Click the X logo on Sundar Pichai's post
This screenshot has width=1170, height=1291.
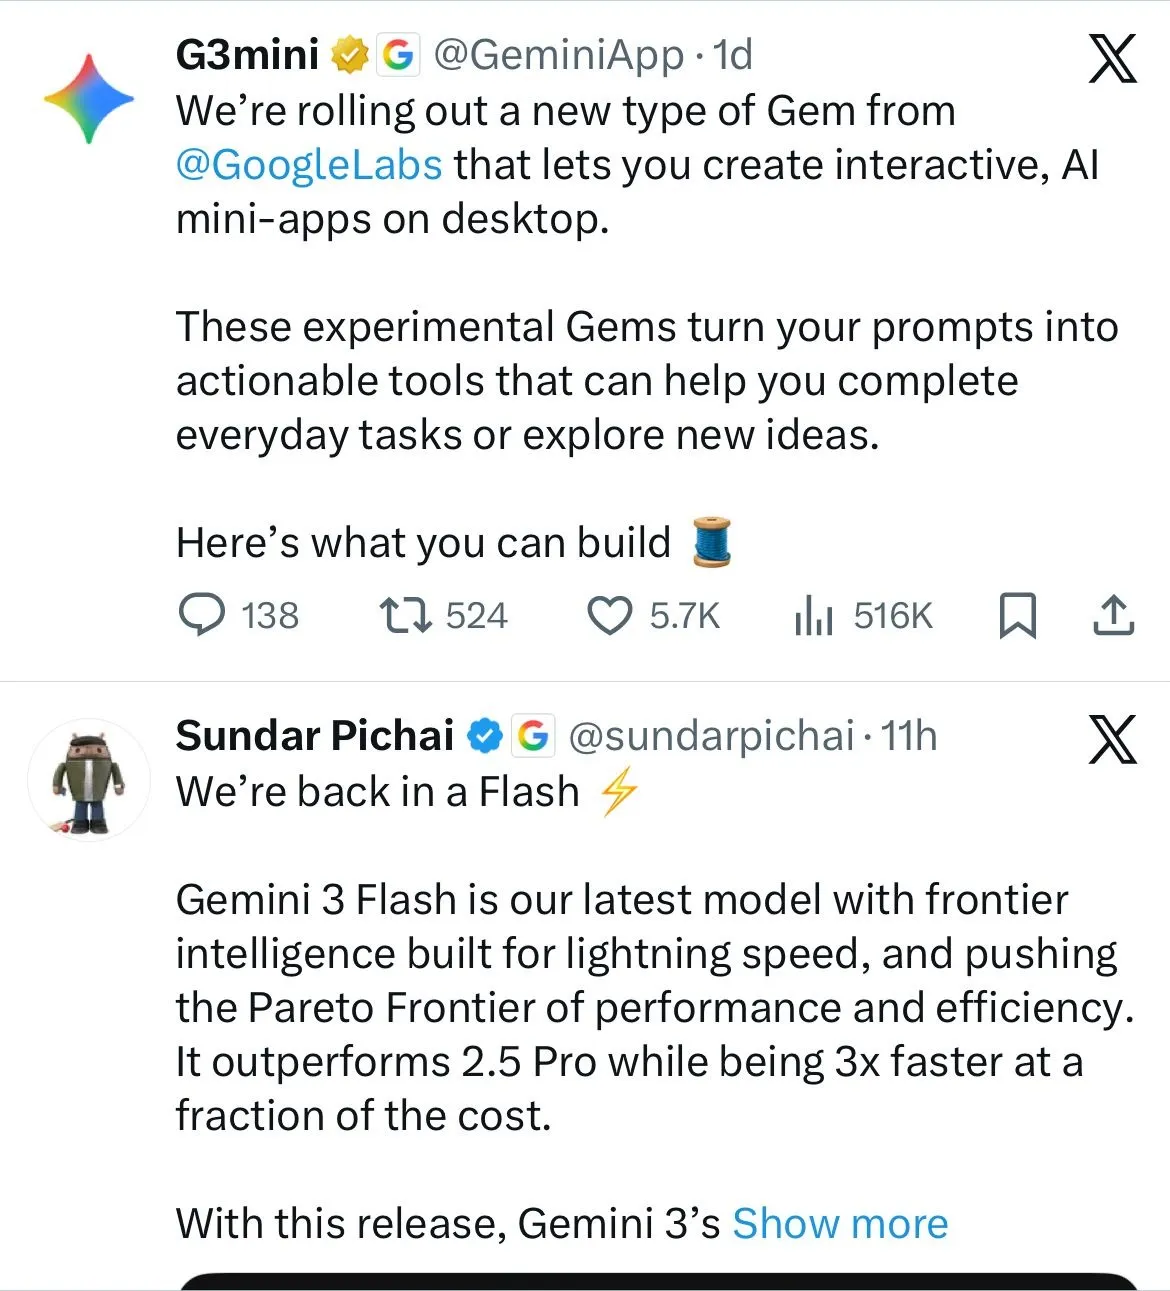click(x=1112, y=739)
